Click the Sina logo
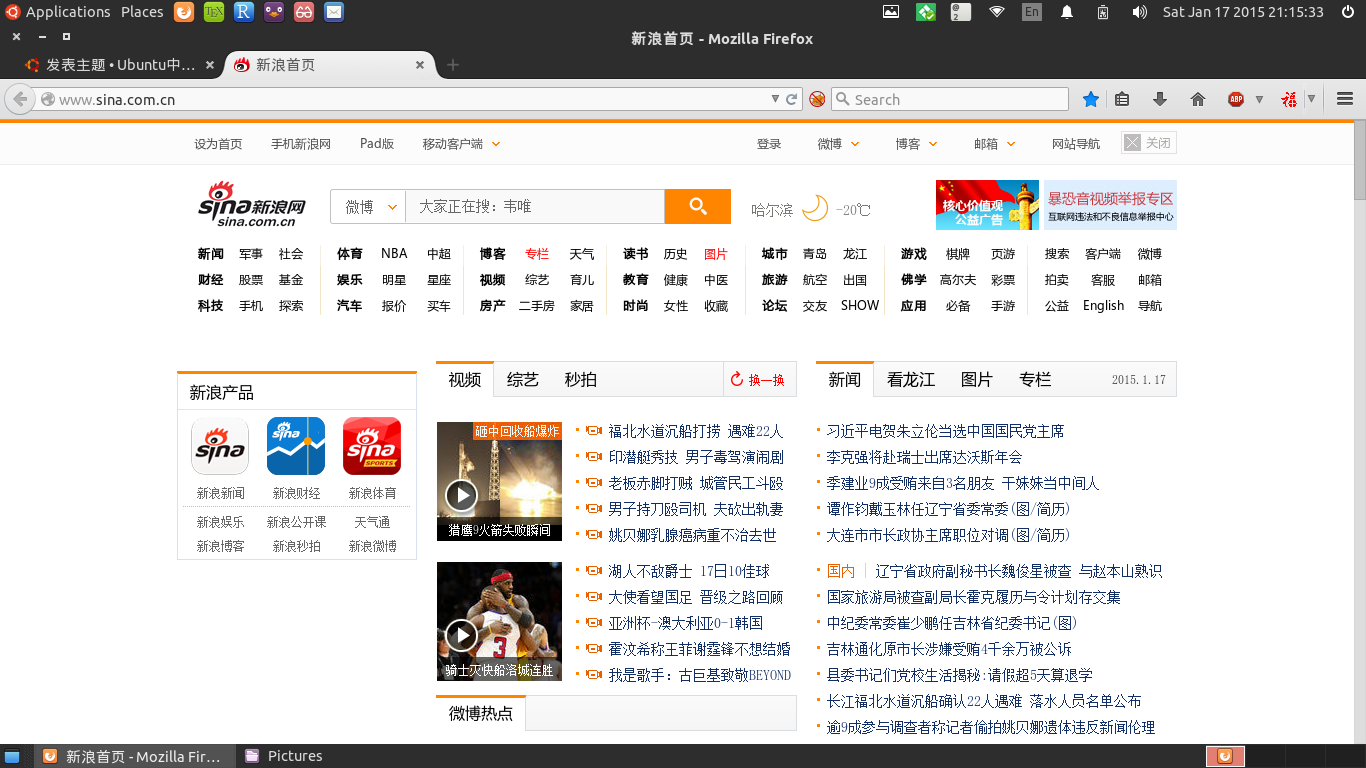The image size is (1366, 768). [x=252, y=204]
